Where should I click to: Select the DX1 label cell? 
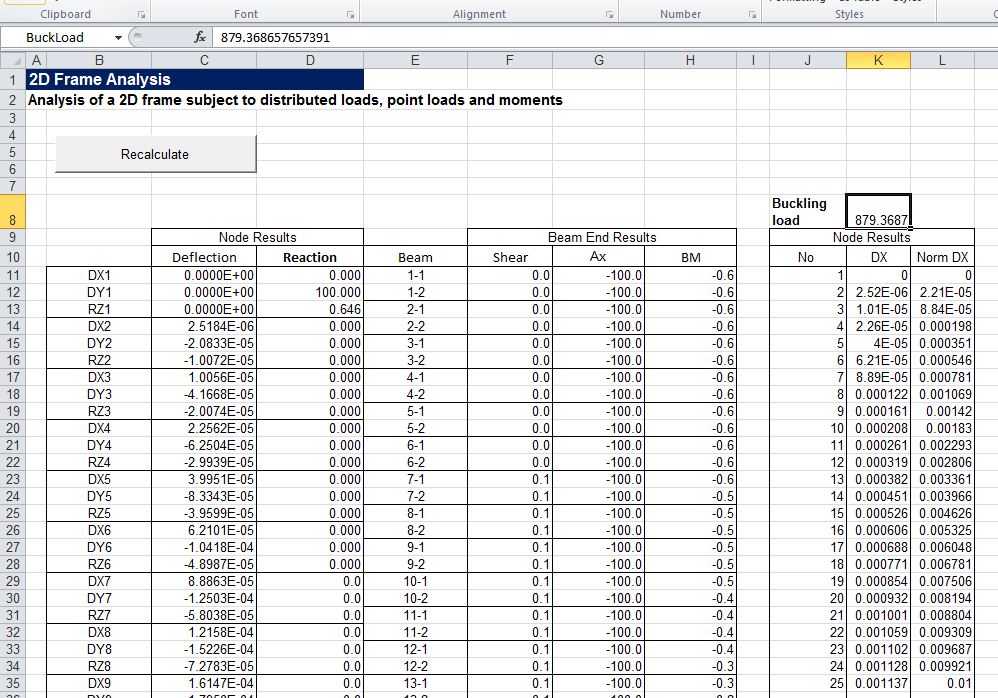point(99,274)
